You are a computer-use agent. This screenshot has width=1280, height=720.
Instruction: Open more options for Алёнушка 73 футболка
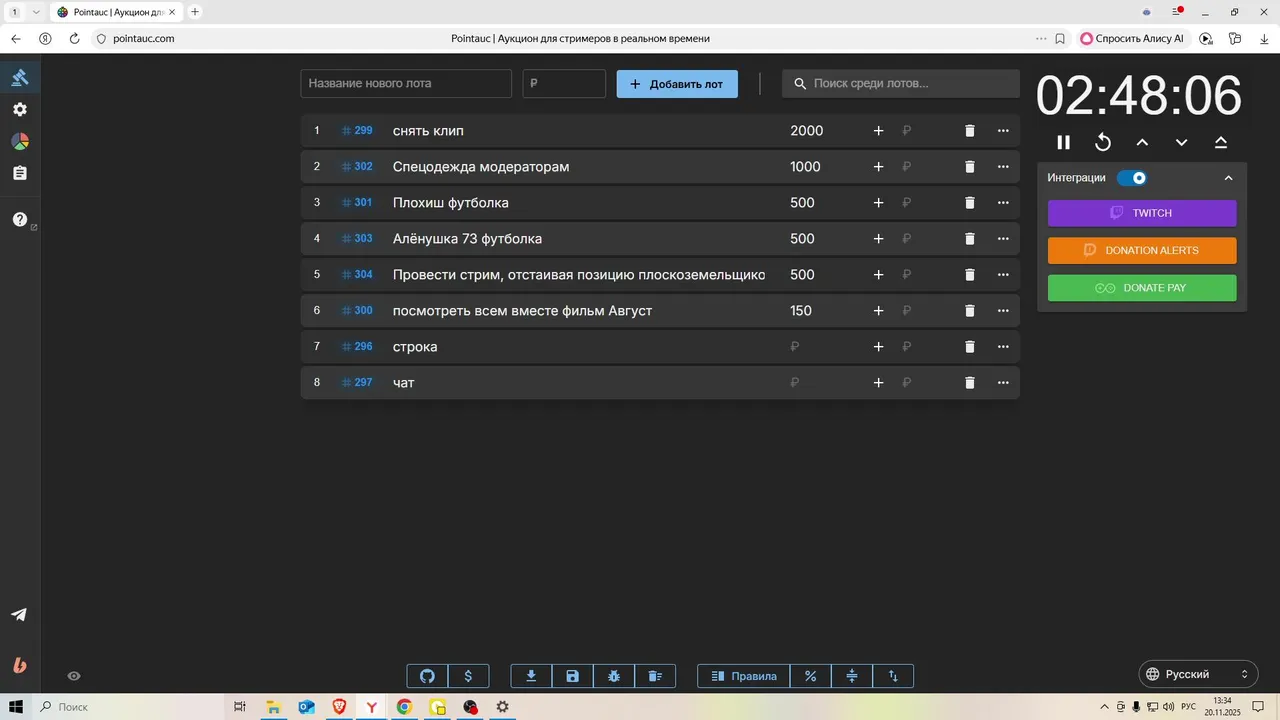pos(1003,239)
